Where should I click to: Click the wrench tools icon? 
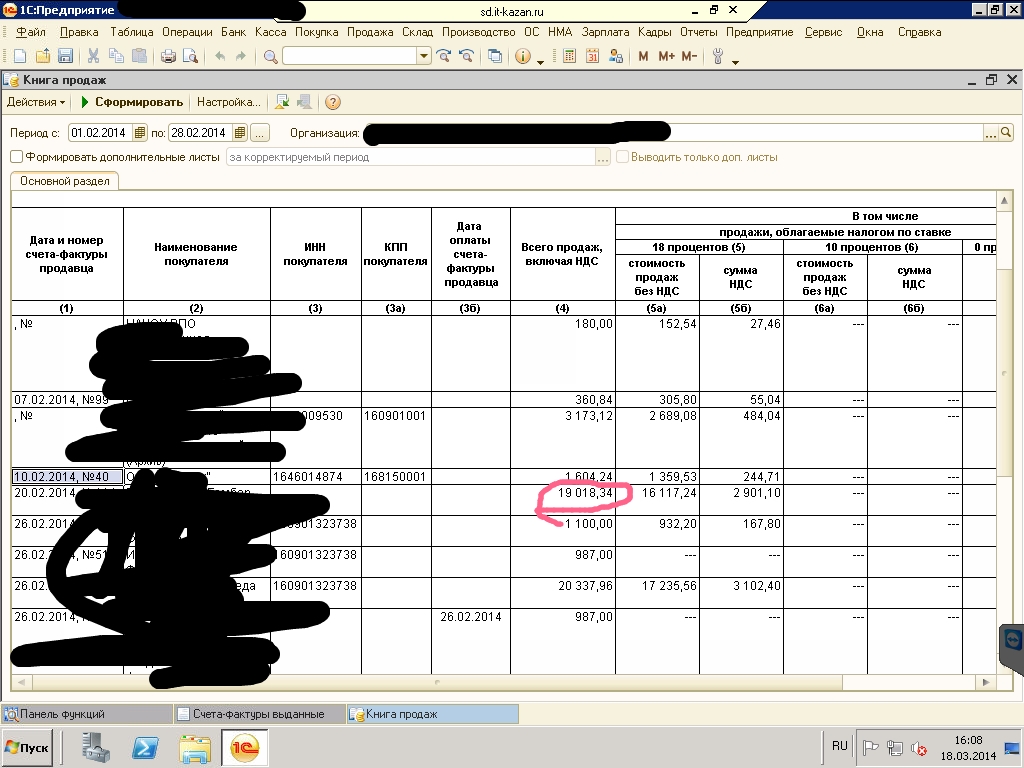(717, 56)
